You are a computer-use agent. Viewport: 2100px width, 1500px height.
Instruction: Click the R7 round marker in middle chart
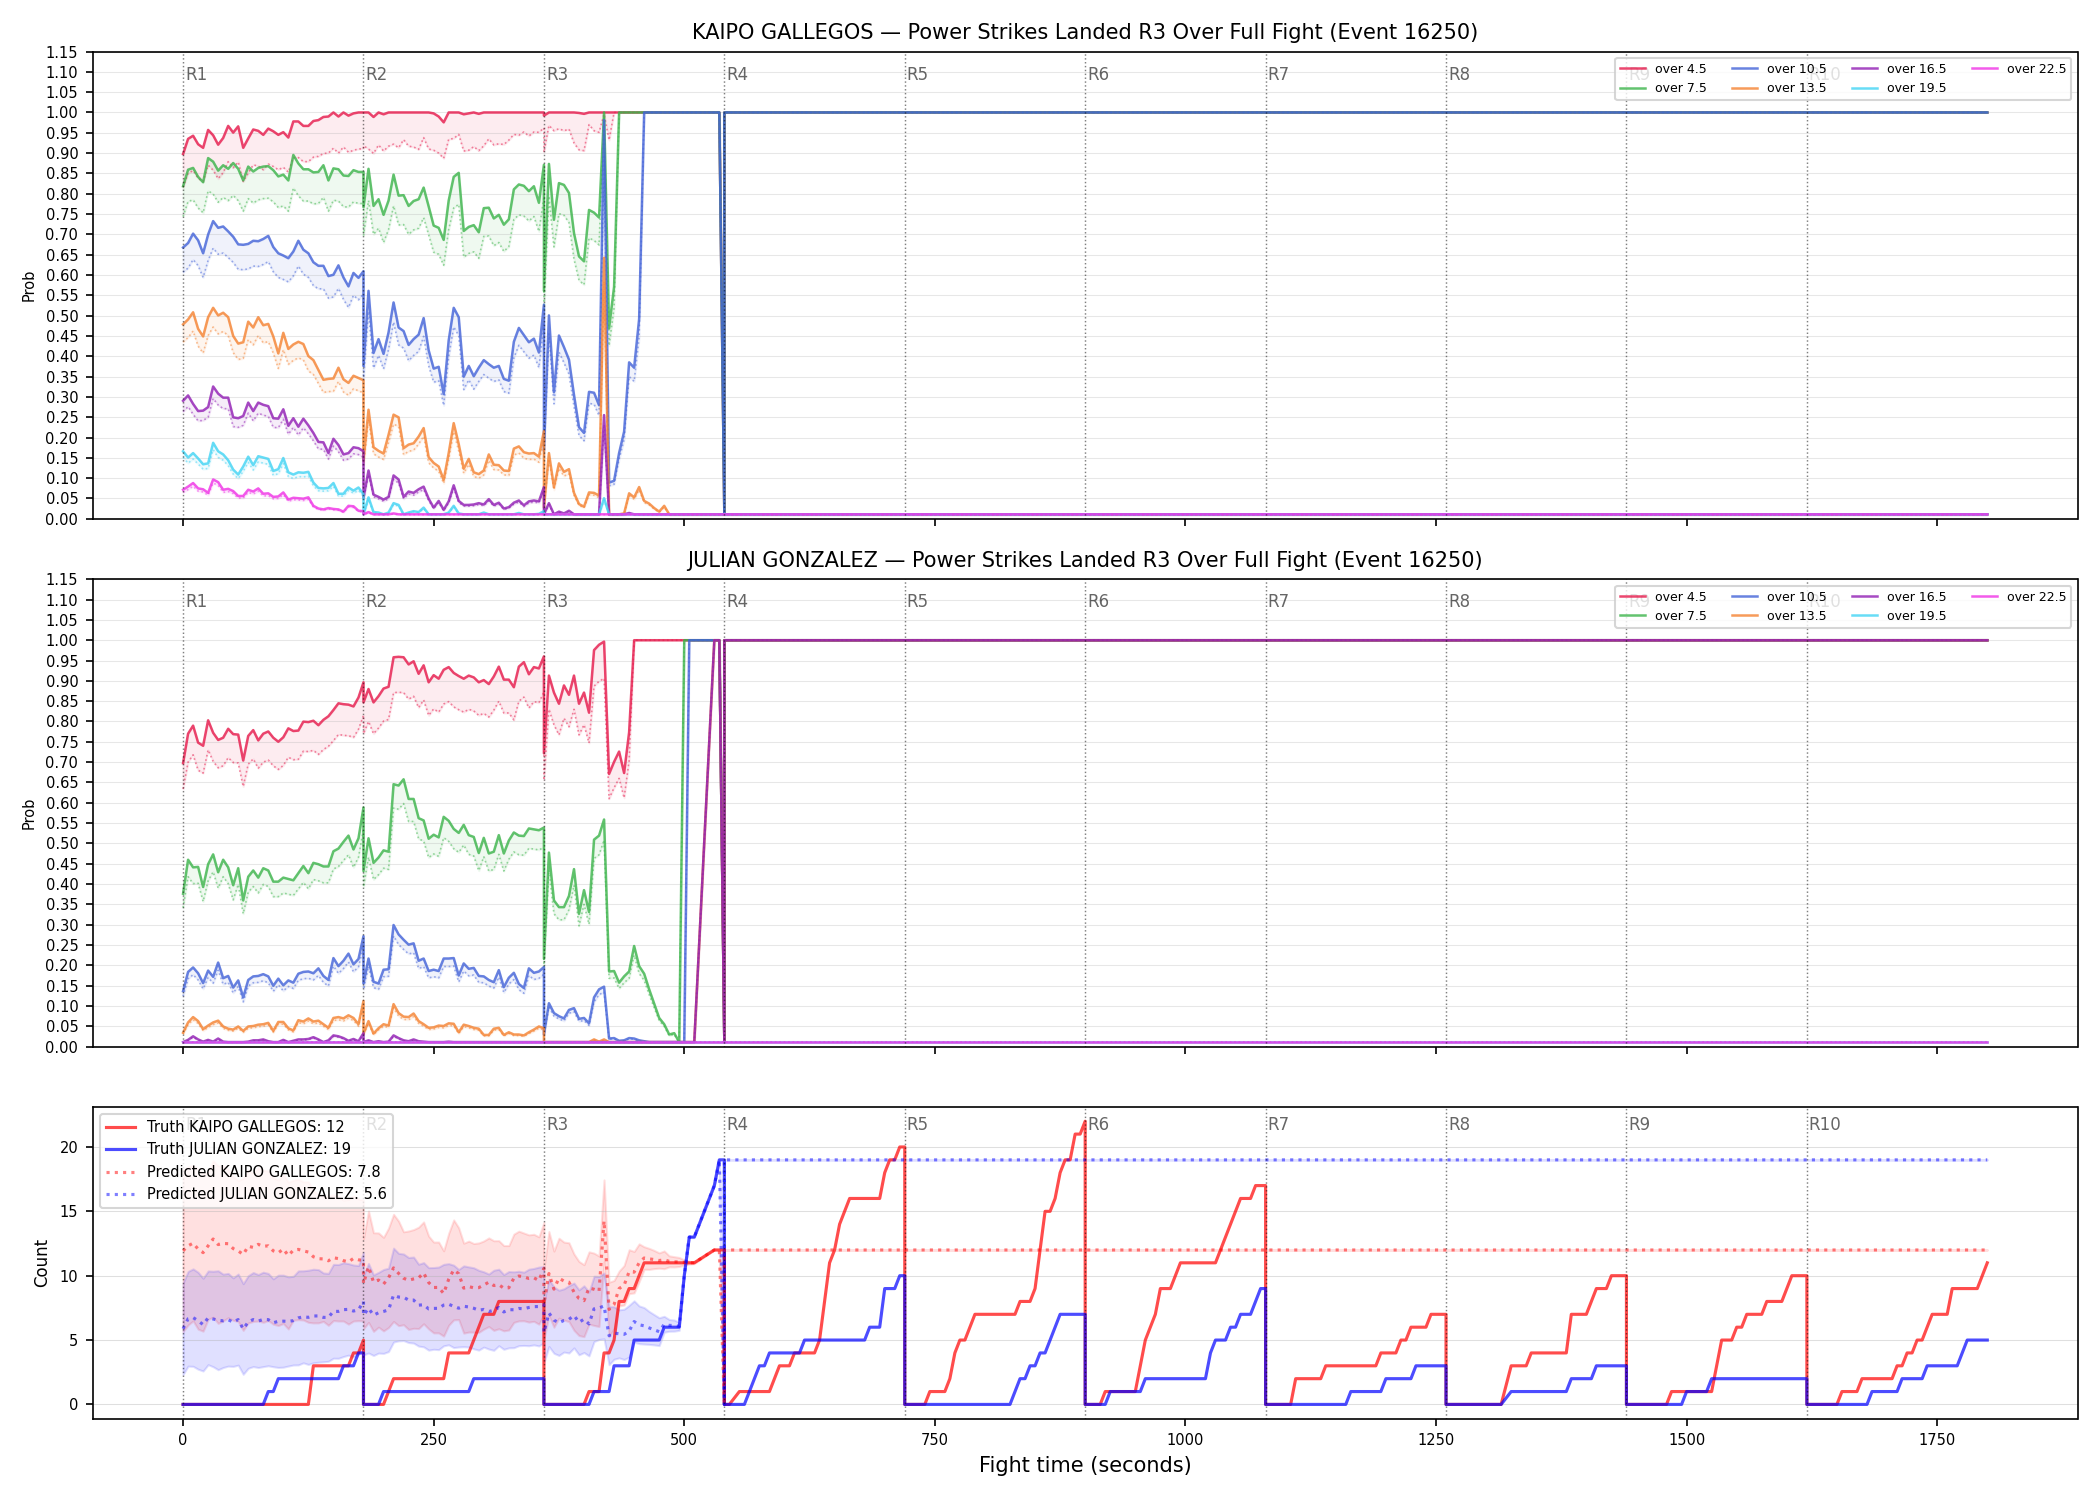(1278, 601)
